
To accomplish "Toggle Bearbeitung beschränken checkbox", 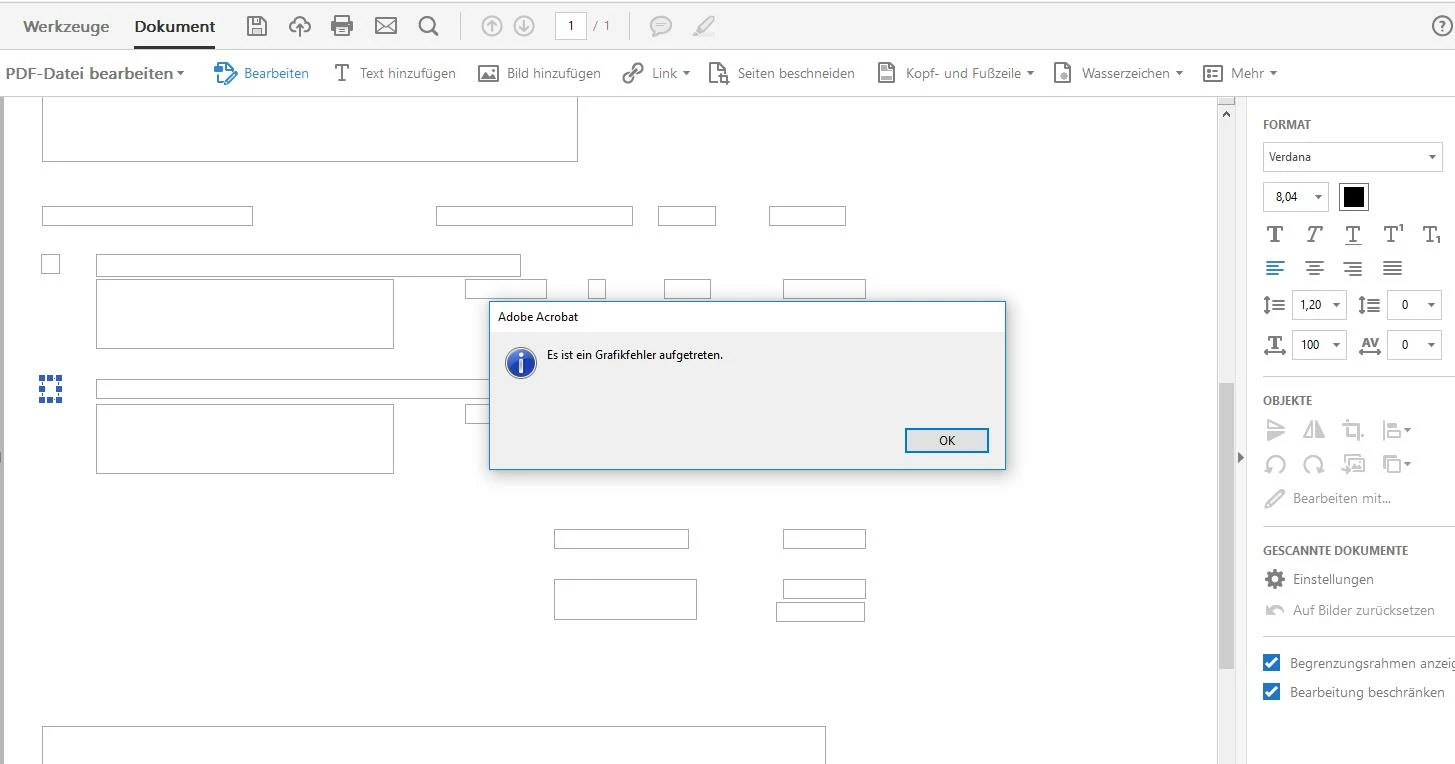I will coord(1272,692).
